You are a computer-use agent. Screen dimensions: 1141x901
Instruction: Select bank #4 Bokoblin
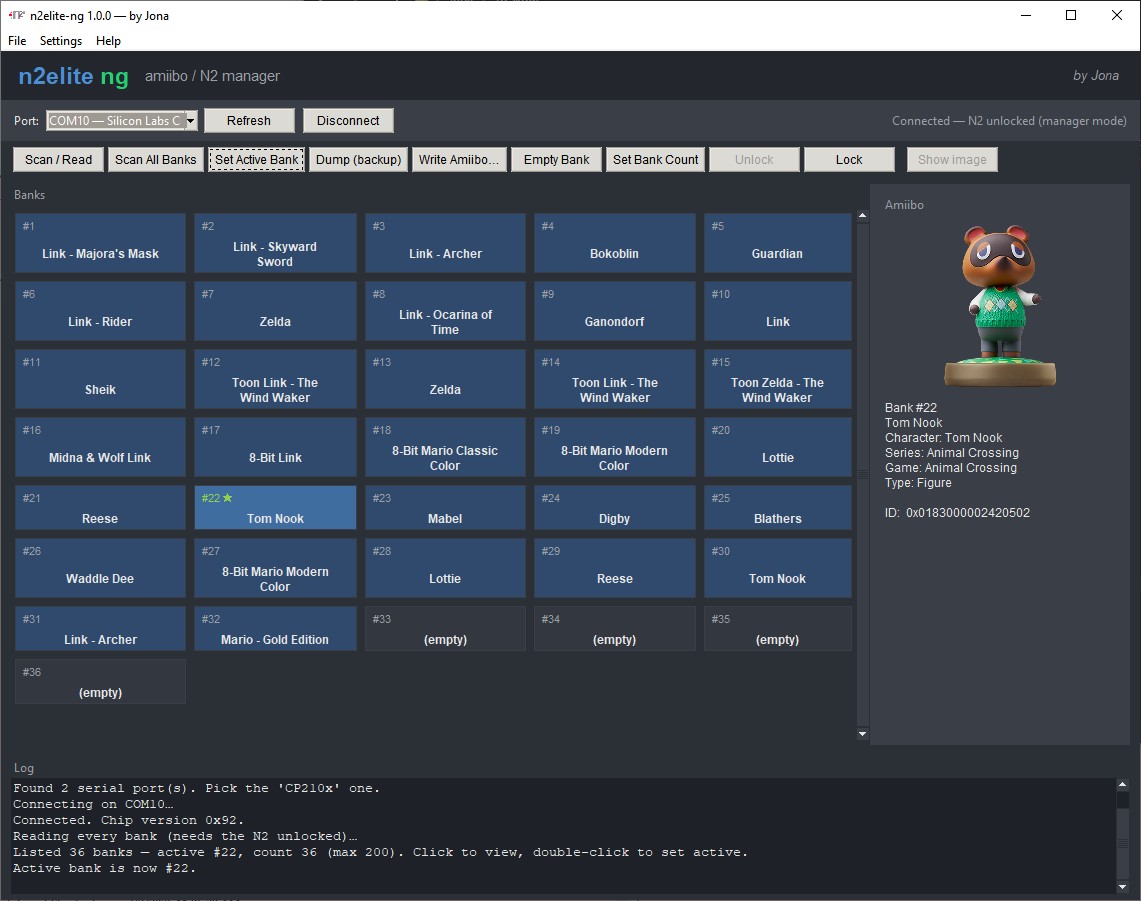pos(615,243)
